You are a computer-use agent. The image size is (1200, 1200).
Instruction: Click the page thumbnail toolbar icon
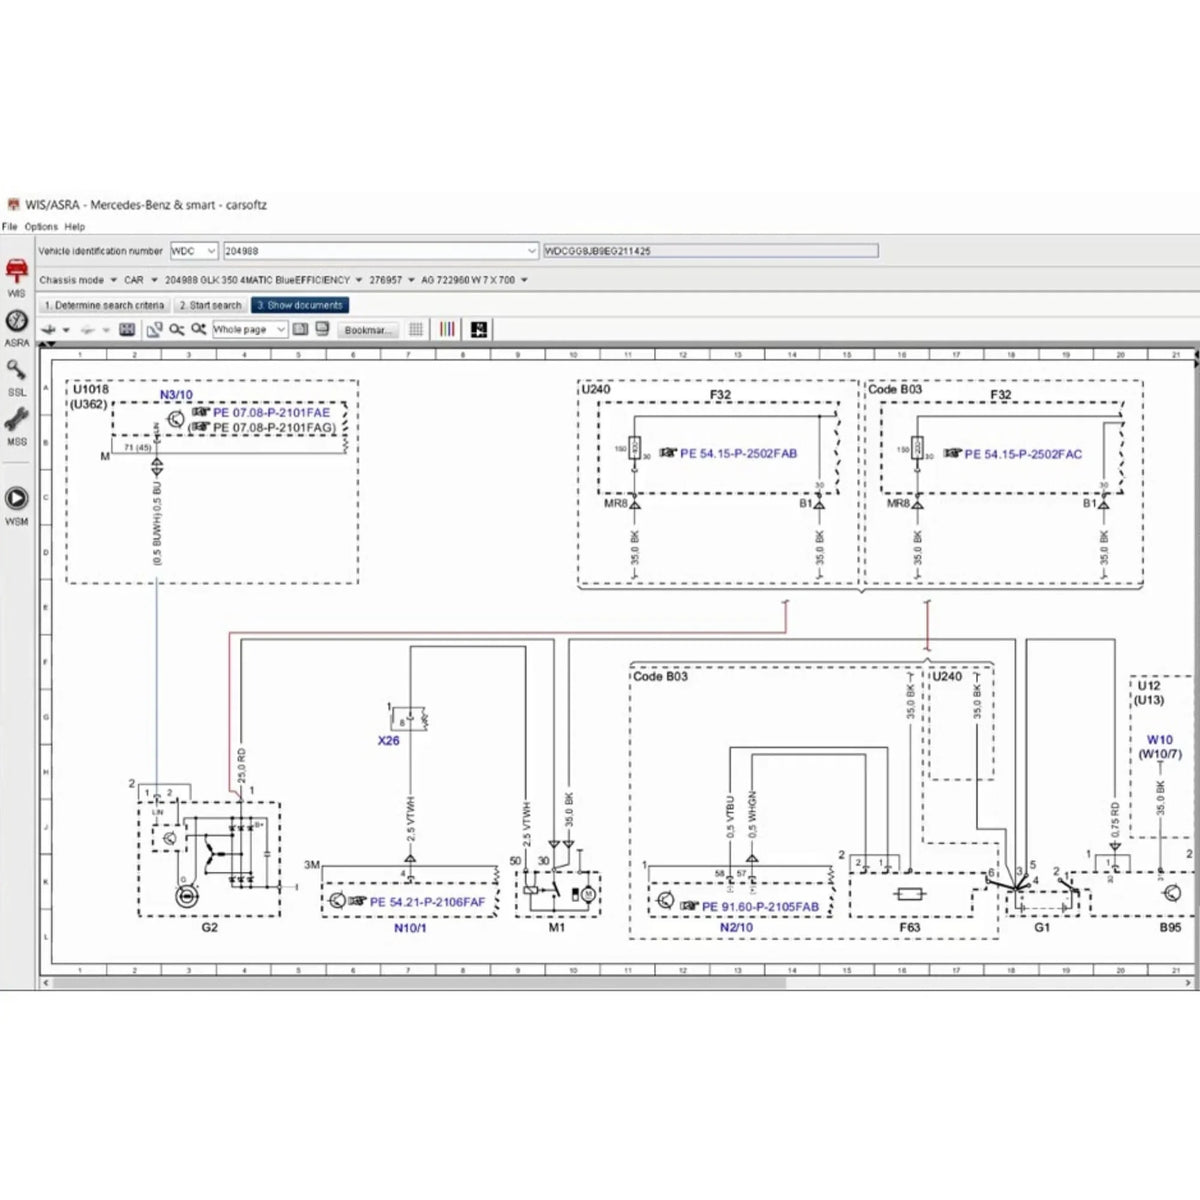(300, 330)
